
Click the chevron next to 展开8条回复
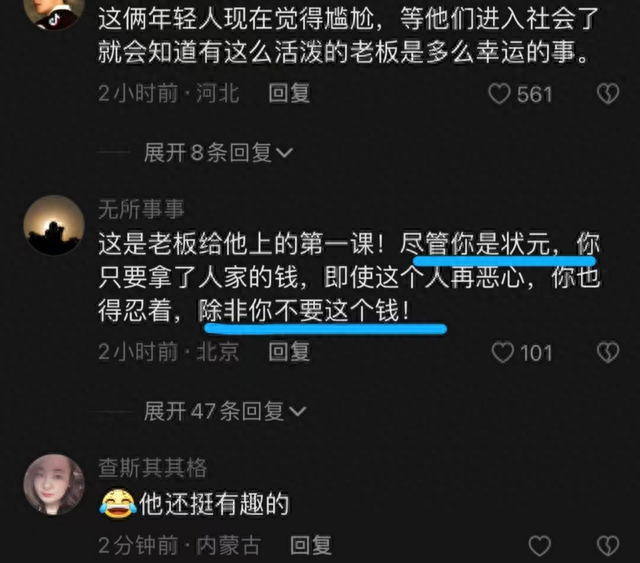pyautogui.click(x=284, y=153)
